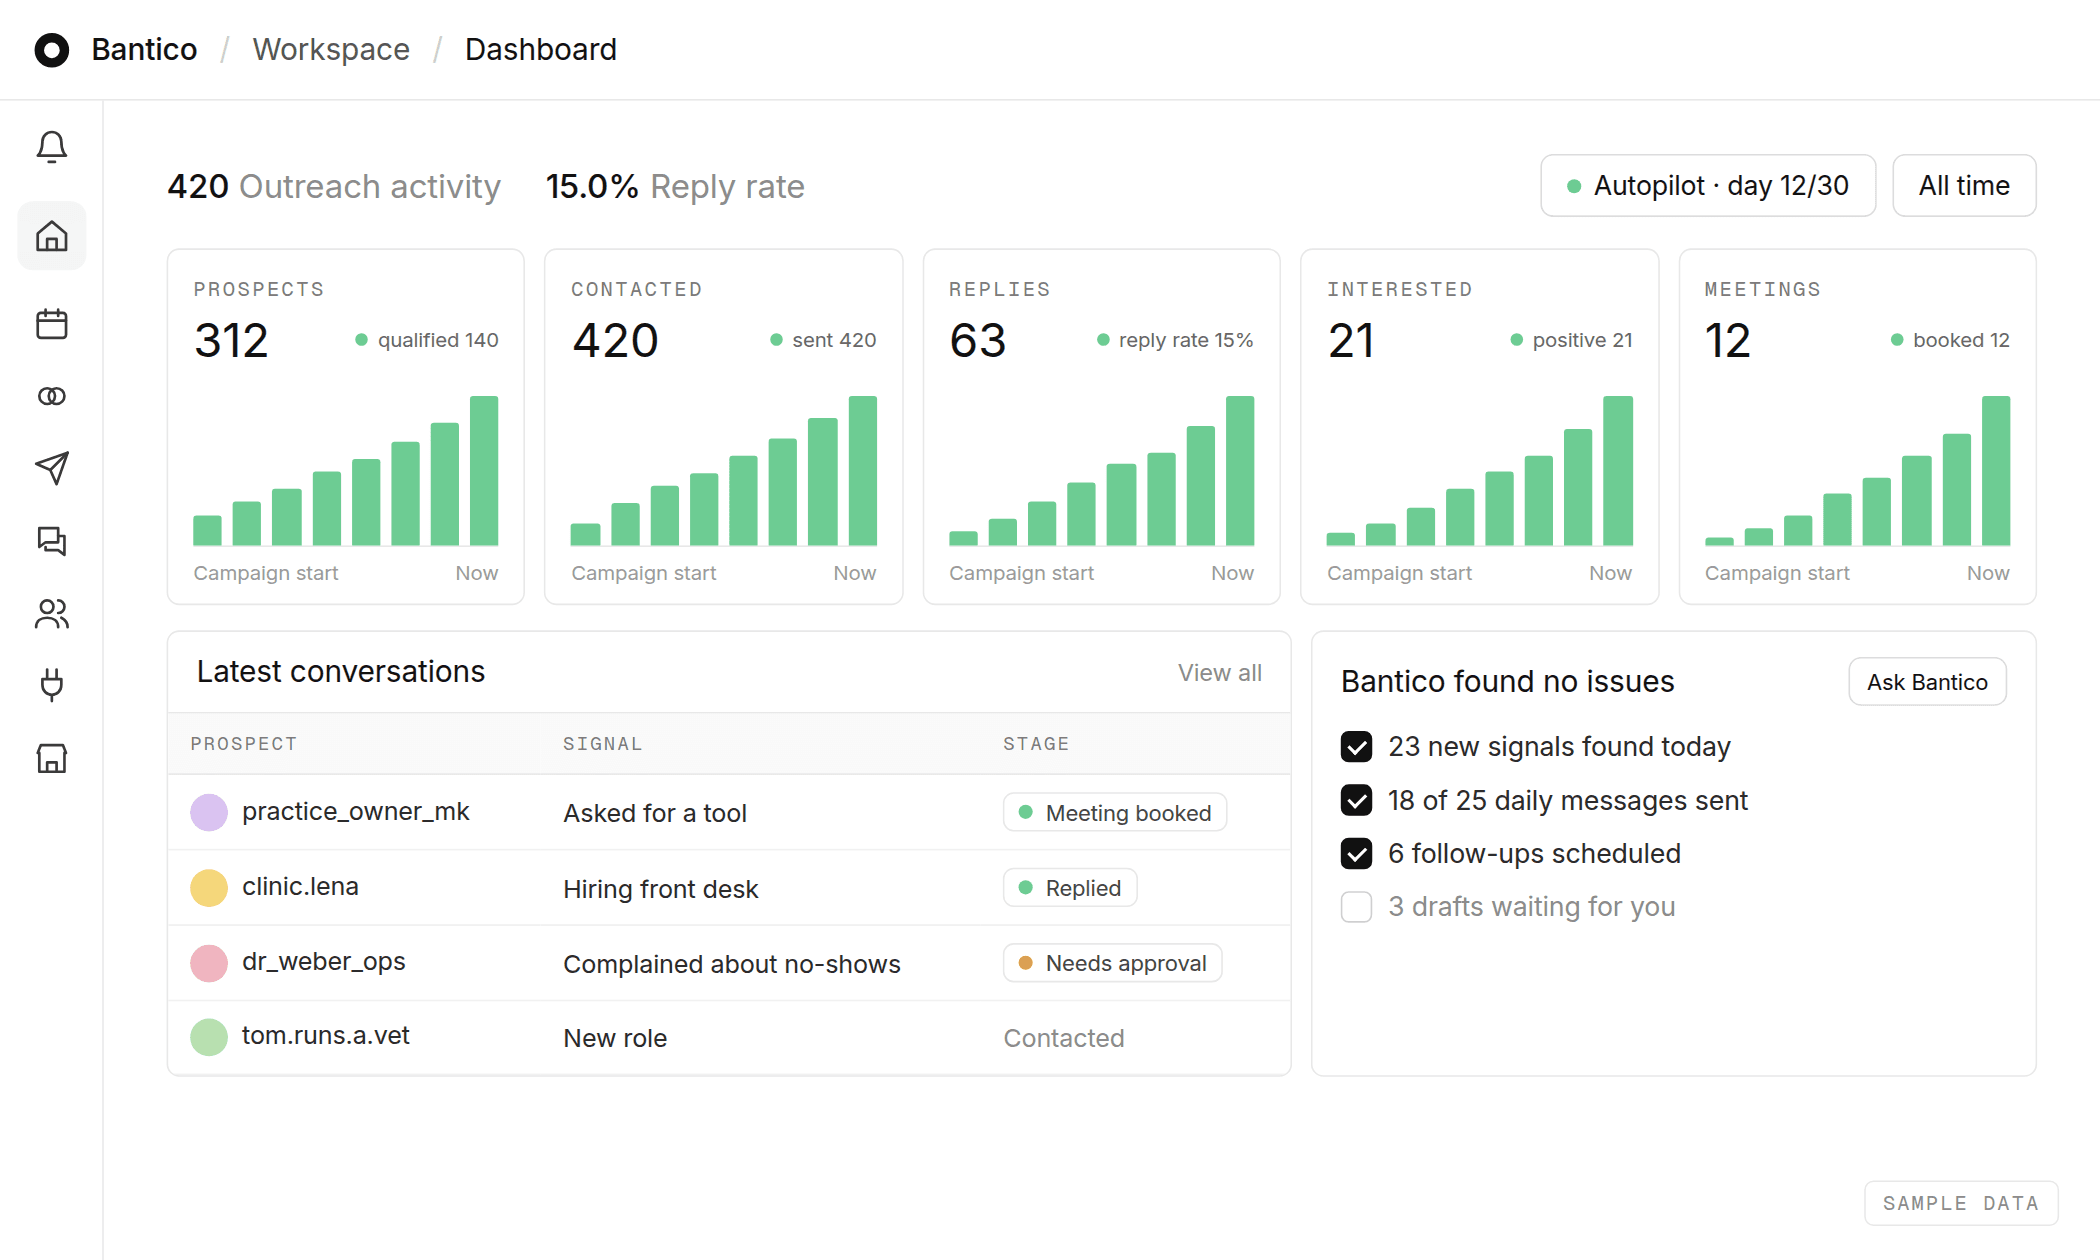The width and height of the screenshot is (2100, 1260).
Task: Select 'New role' signal text
Action: pyautogui.click(x=615, y=1038)
